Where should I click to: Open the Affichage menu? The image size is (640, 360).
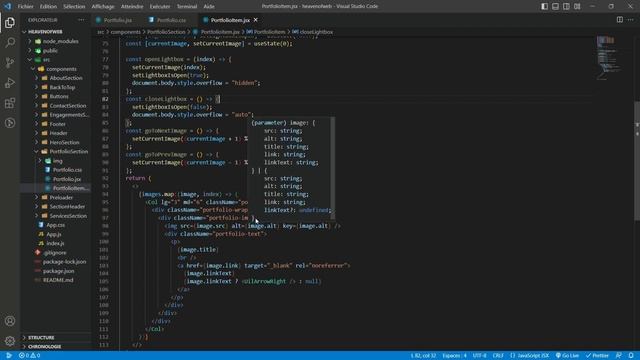tap(103, 6)
